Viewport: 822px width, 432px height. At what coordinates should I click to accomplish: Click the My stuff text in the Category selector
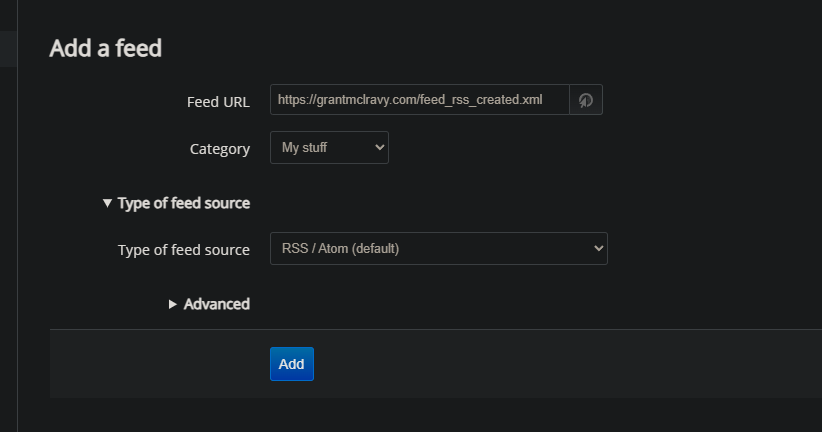coord(304,148)
